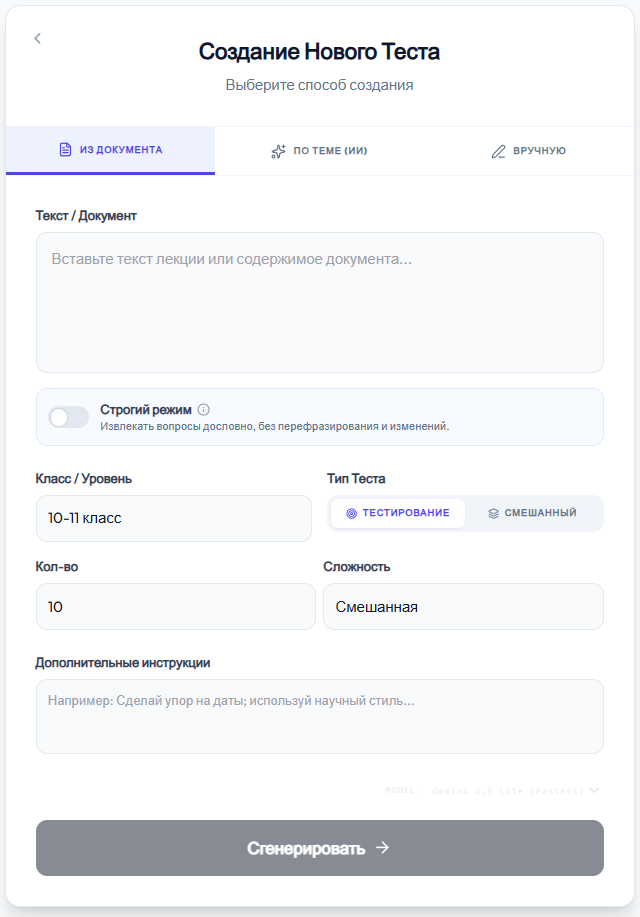Image resolution: width=640 pixels, height=917 pixels.
Task: Open the Сложность Смешанная dropdown
Action: pos(463,606)
